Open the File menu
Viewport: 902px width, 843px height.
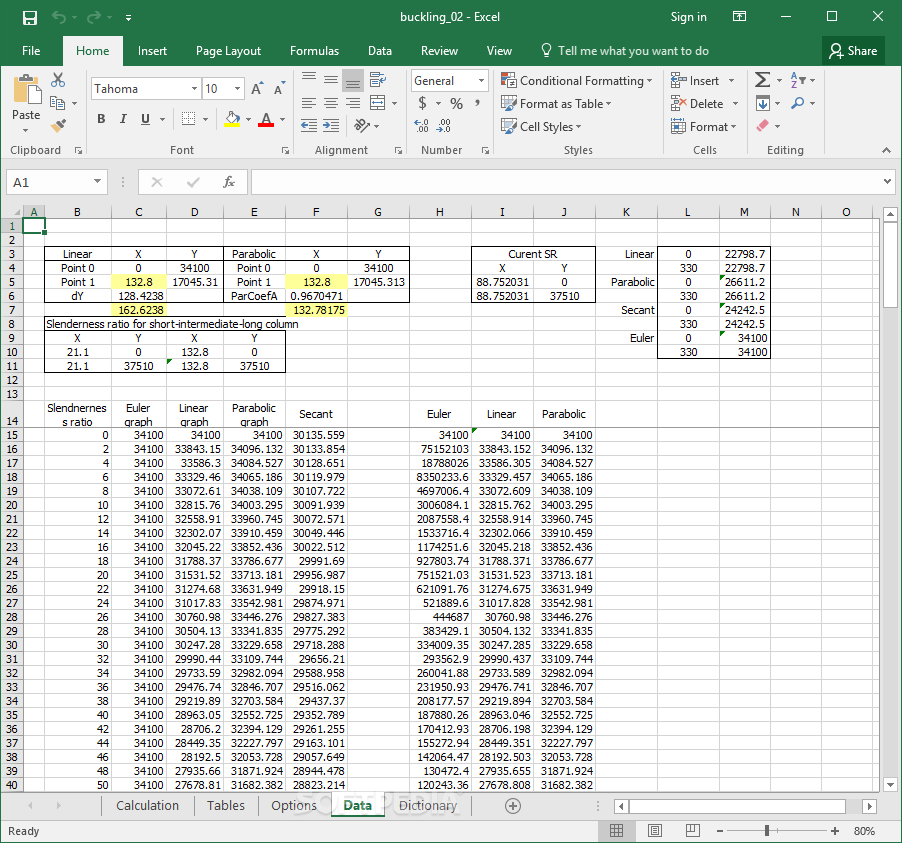coord(31,51)
